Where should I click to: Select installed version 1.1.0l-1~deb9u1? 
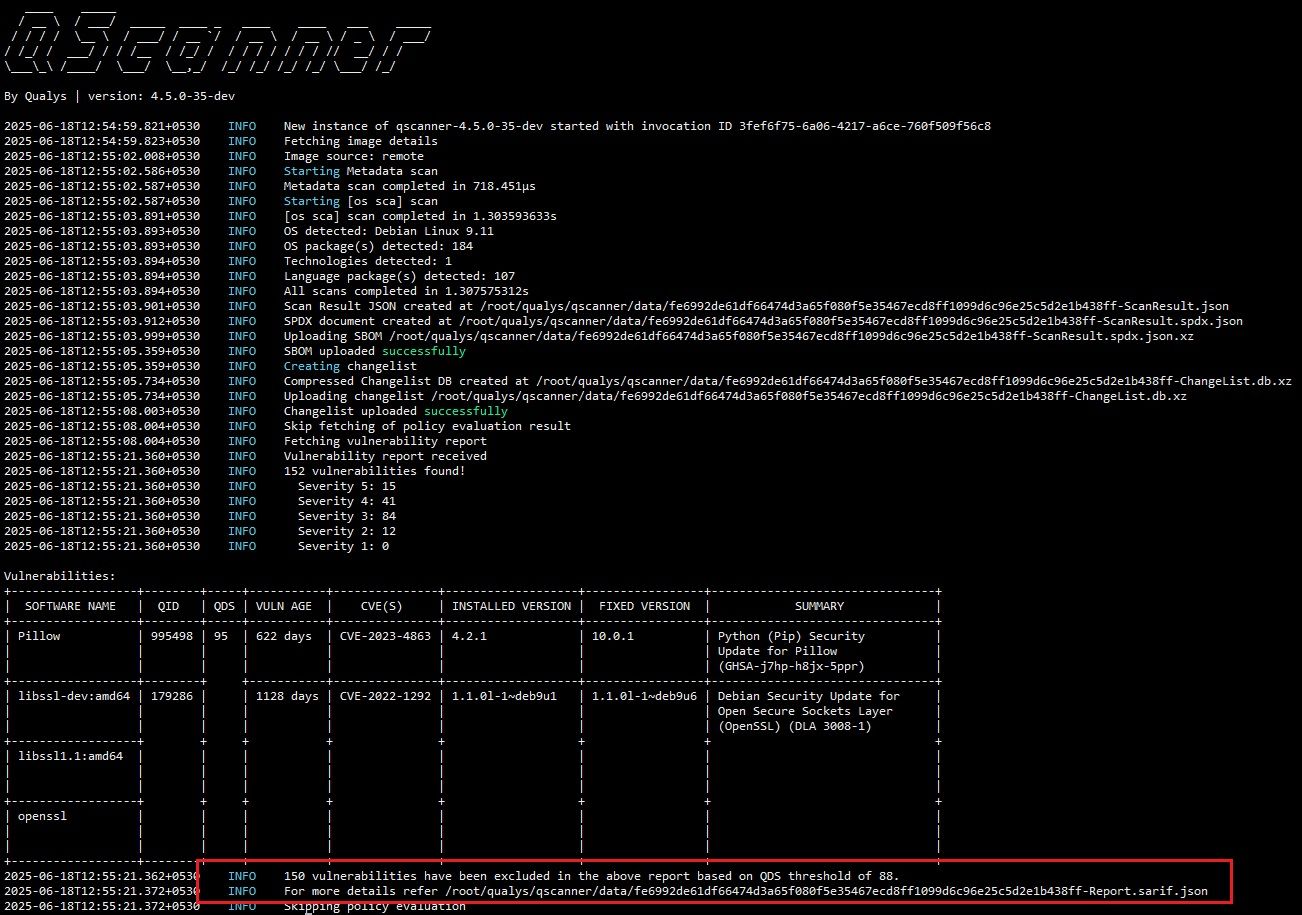pos(504,696)
